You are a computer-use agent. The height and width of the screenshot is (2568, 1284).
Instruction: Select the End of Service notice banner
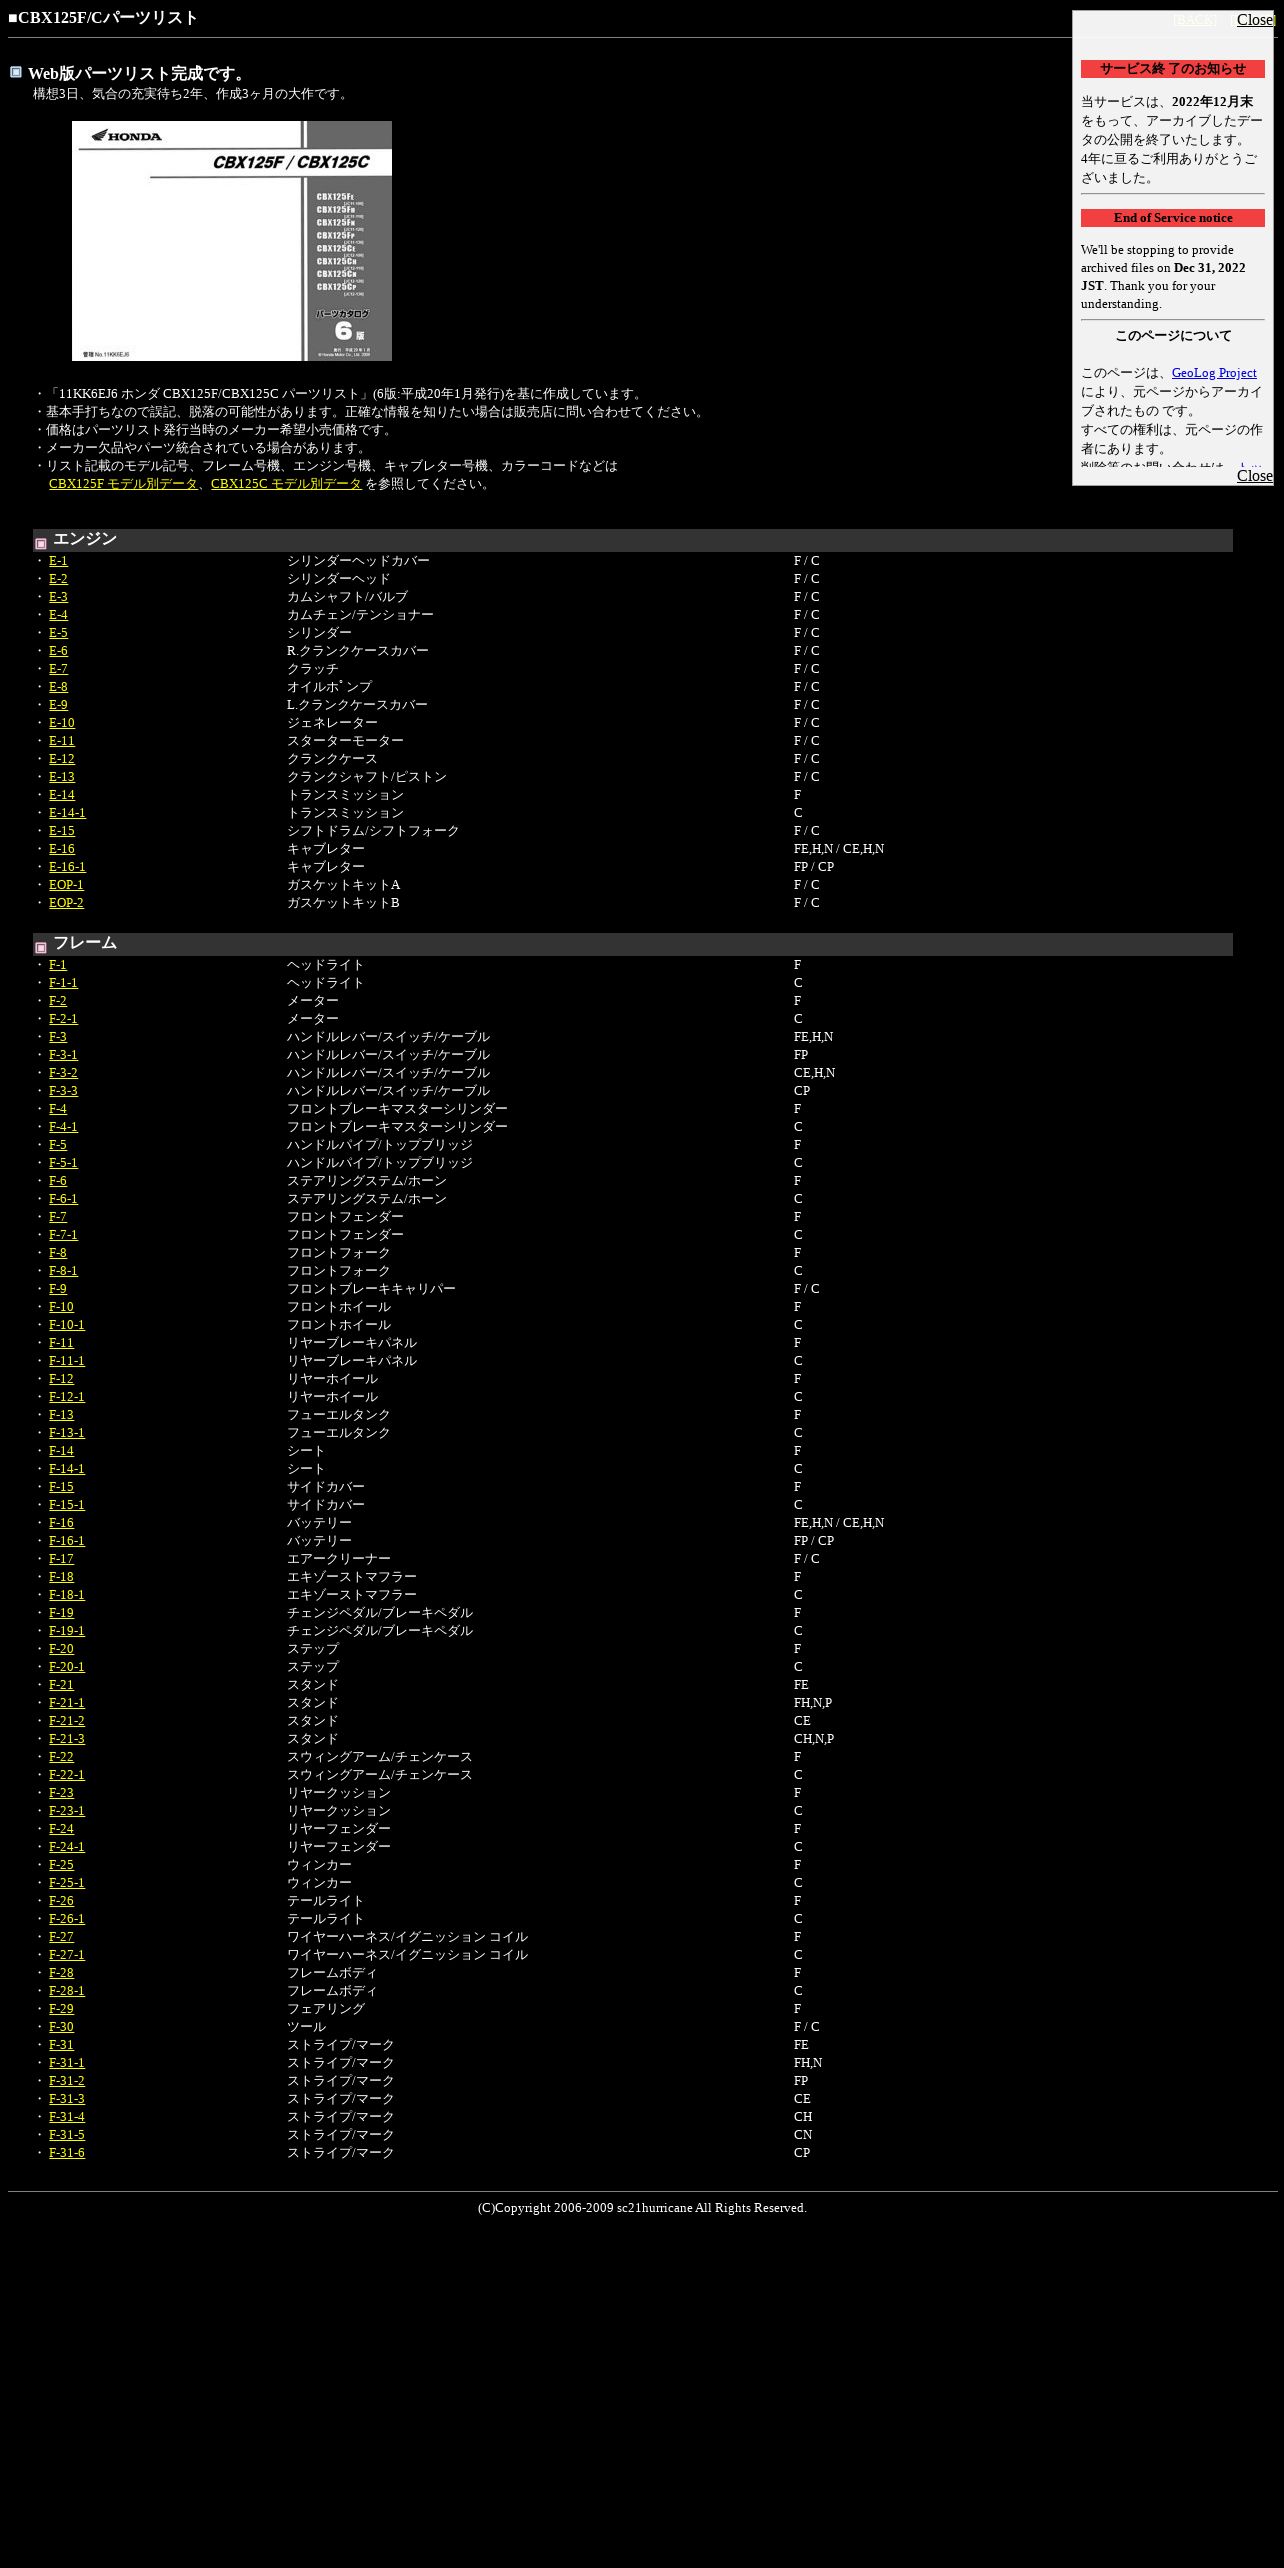click(x=1172, y=218)
